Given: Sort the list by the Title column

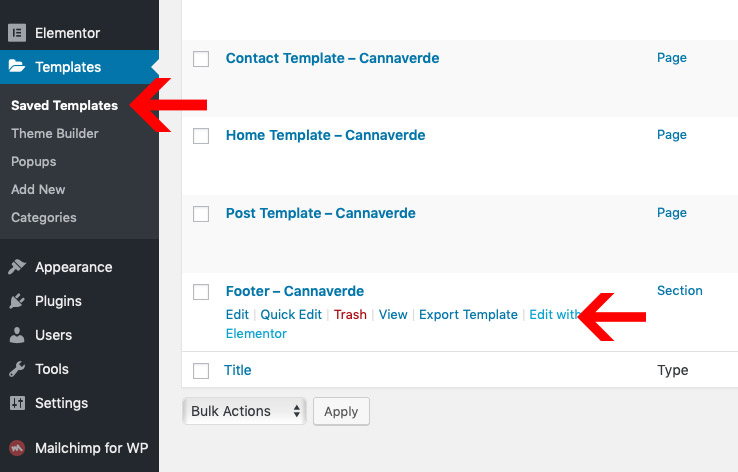Looking at the screenshot, I should [238, 370].
